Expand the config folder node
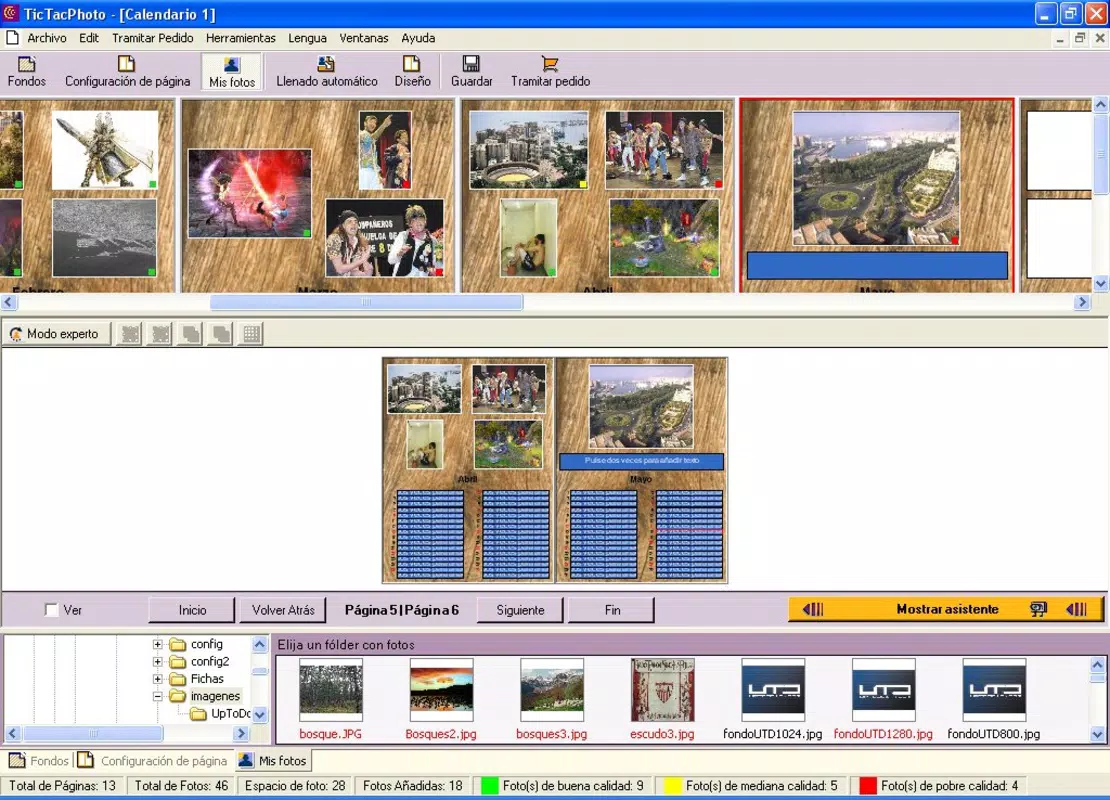Image resolution: width=1110 pixels, height=800 pixels. pos(158,644)
